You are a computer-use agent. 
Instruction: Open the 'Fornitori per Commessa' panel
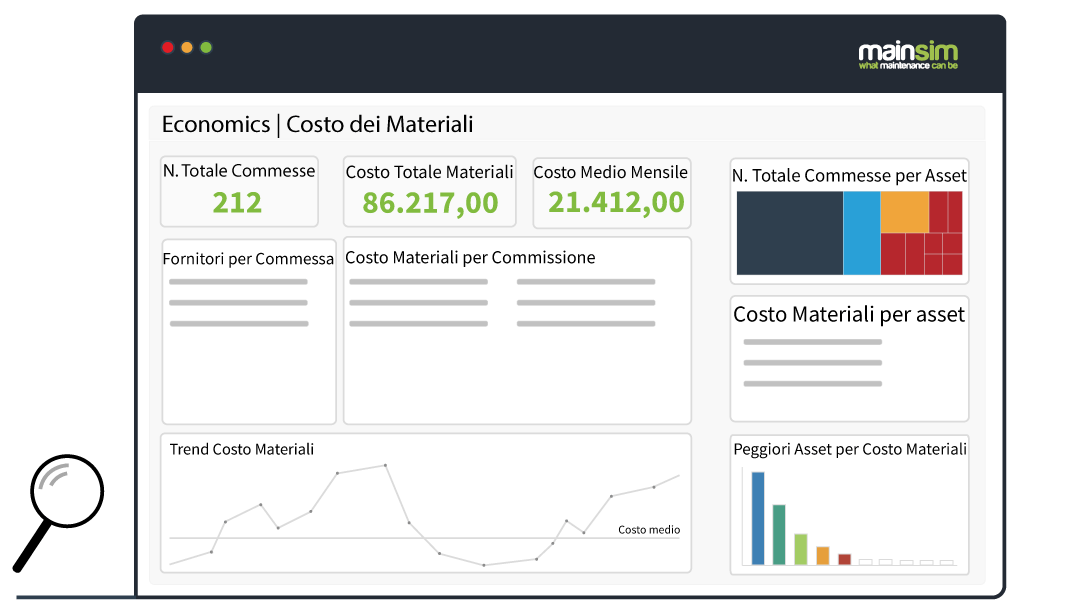[249, 332]
